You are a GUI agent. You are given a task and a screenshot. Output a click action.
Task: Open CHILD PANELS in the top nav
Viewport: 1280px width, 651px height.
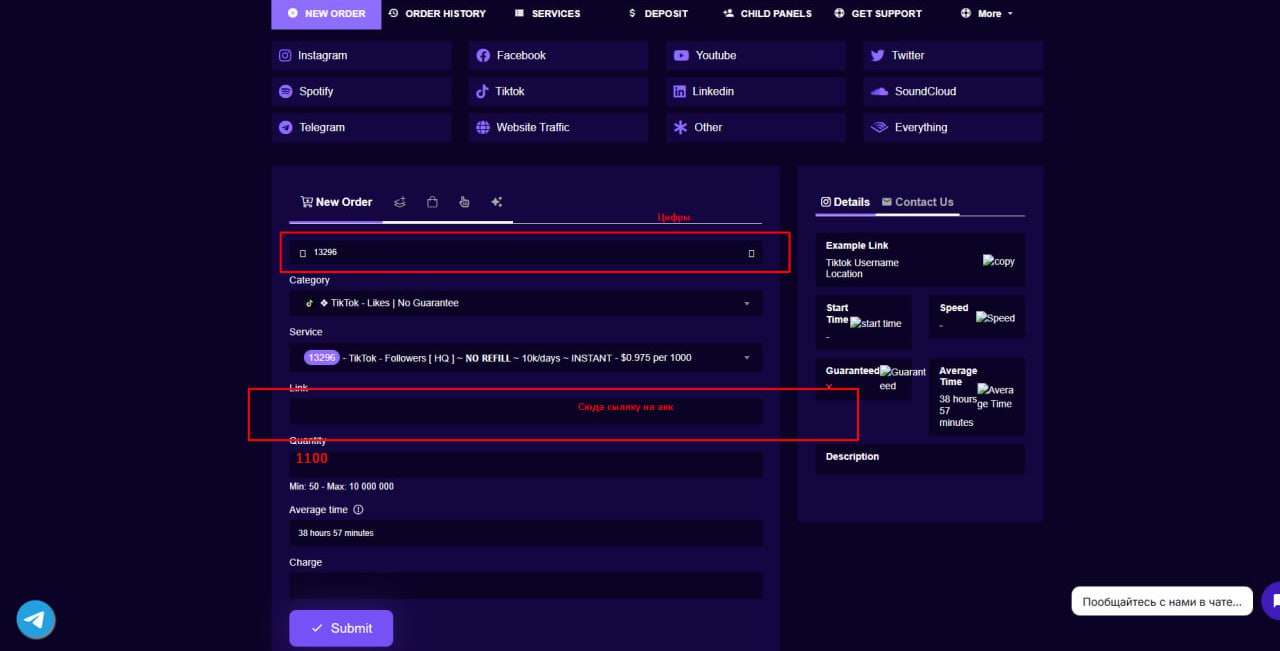pyautogui.click(x=767, y=14)
